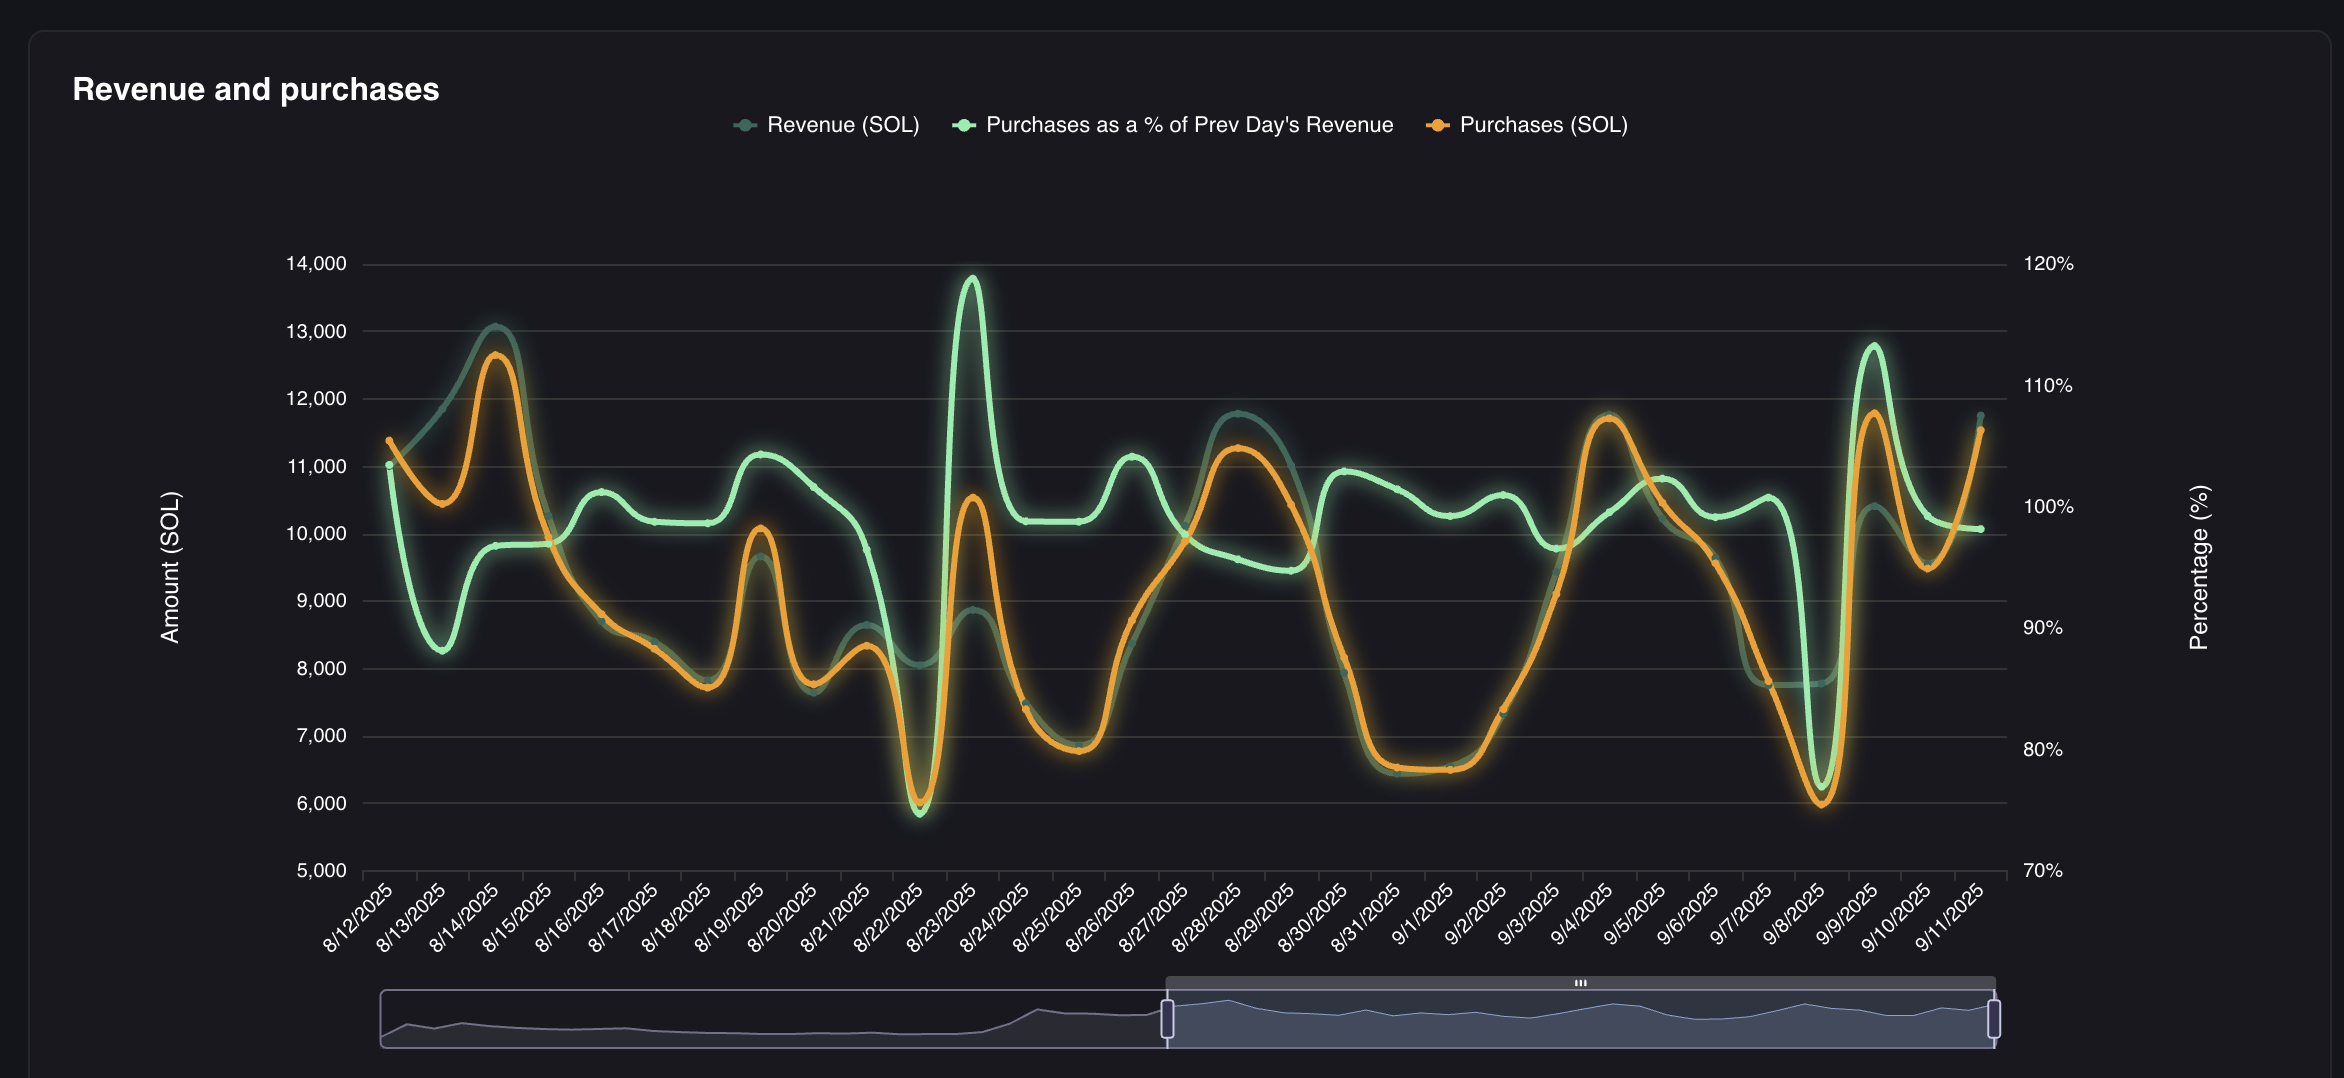The image size is (2344, 1078).
Task: Hide Purchases as a % of Prev Day's Revenue
Action: [x=1189, y=125]
